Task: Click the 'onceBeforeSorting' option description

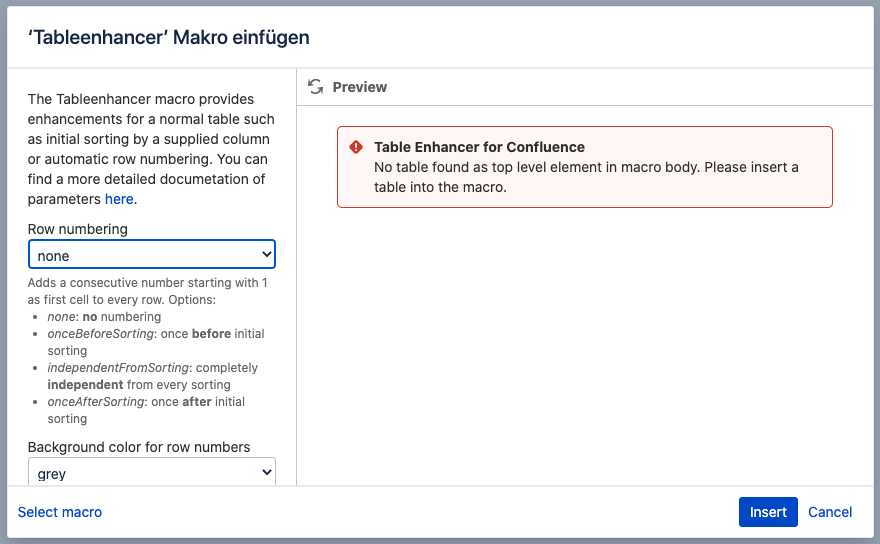Action: (x=155, y=334)
